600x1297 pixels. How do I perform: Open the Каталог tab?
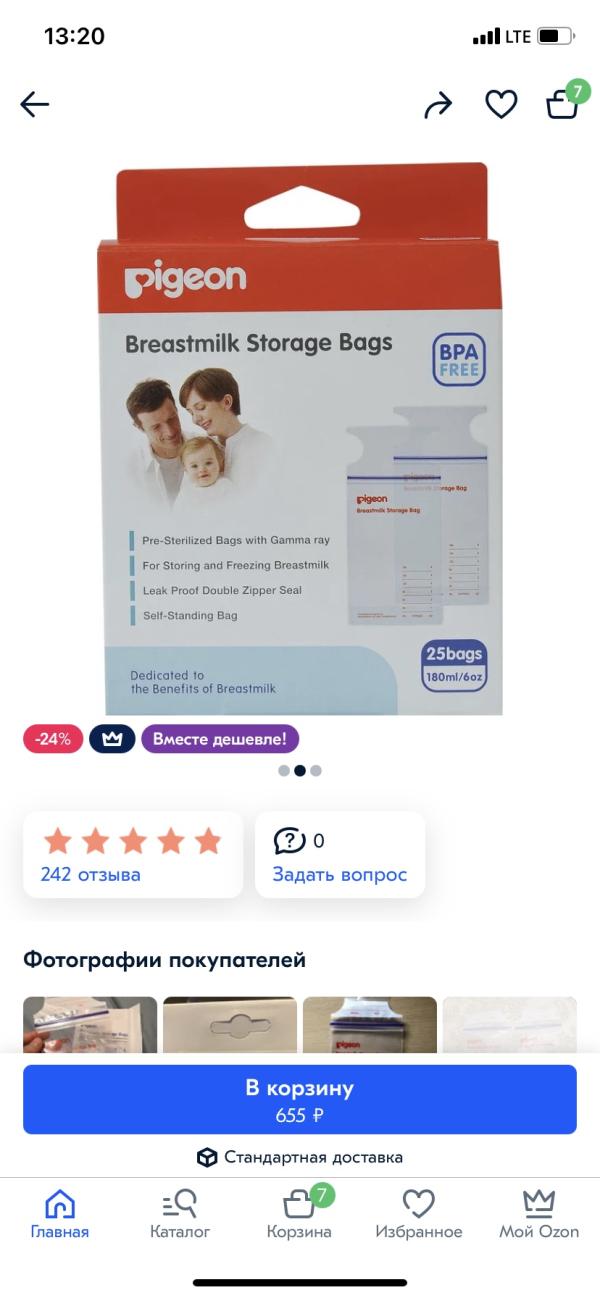180,1214
